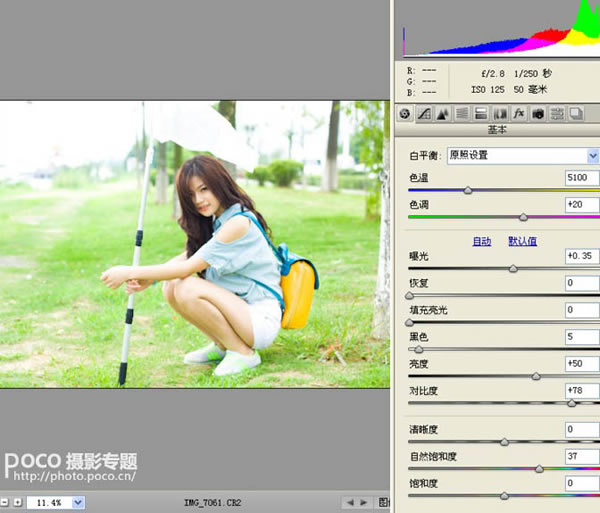The image size is (600, 513).
Task: Open the Lens Corrections panel
Action: 499,114
